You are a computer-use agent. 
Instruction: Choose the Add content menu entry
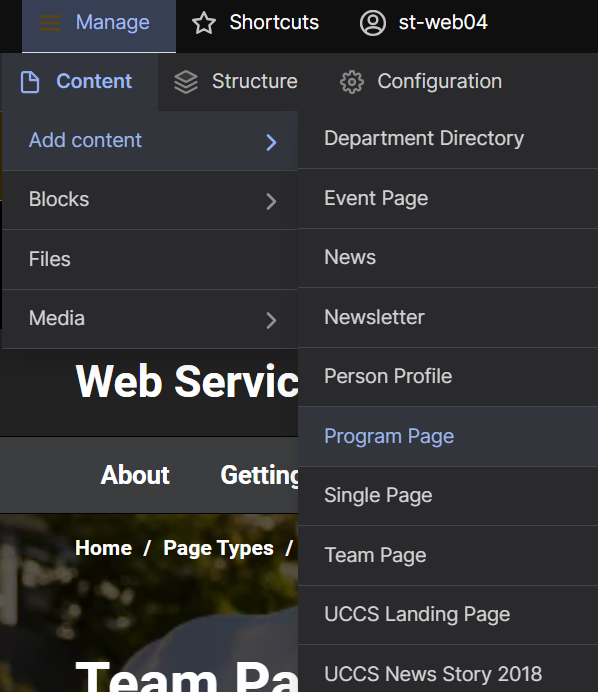pyautogui.click(x=150, y=141)
